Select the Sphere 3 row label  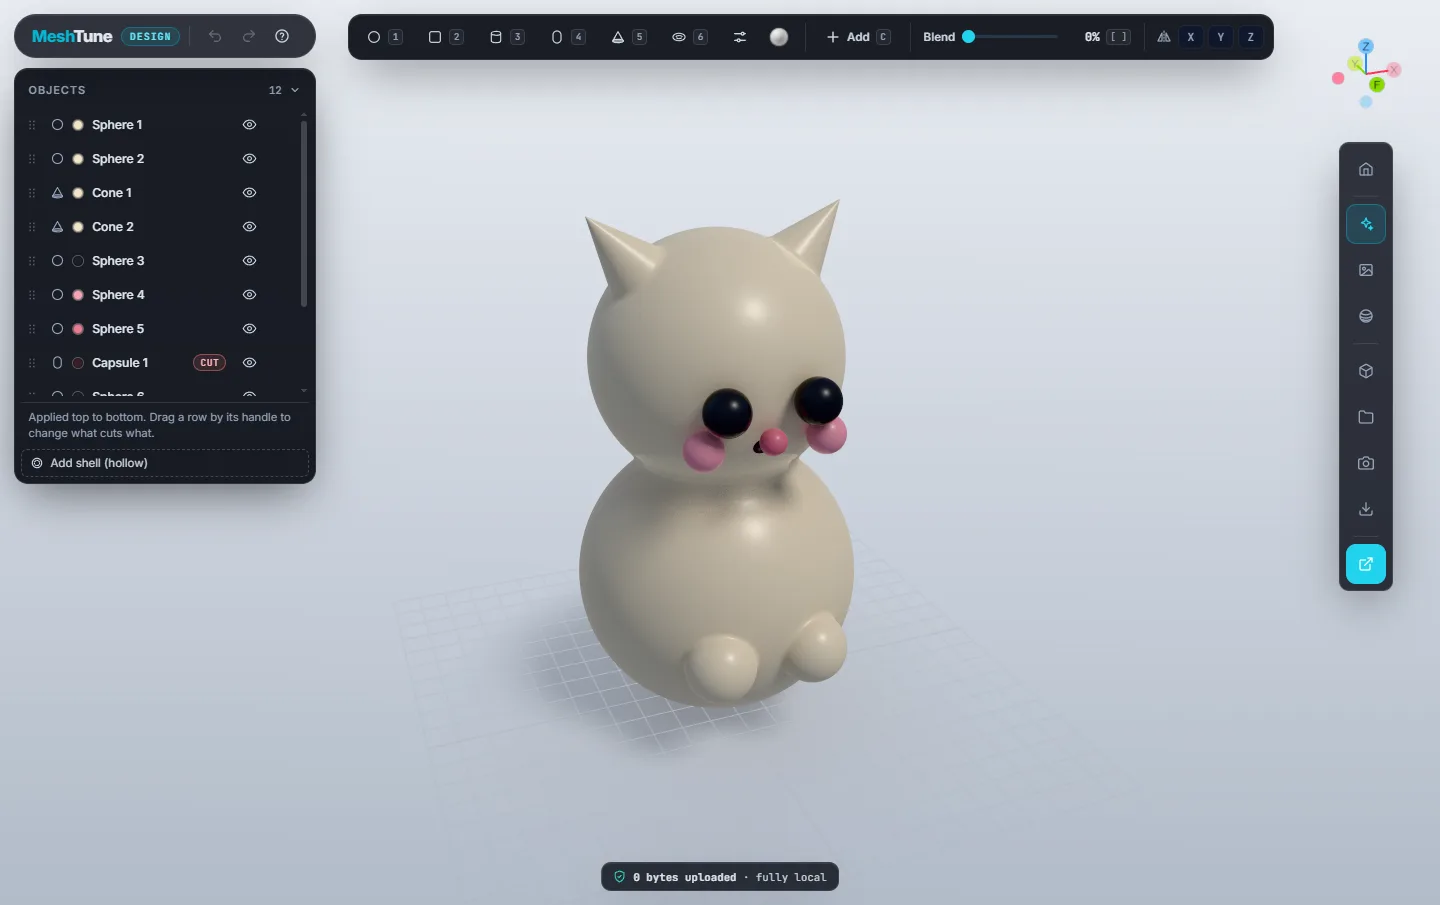tap(118, 261)
